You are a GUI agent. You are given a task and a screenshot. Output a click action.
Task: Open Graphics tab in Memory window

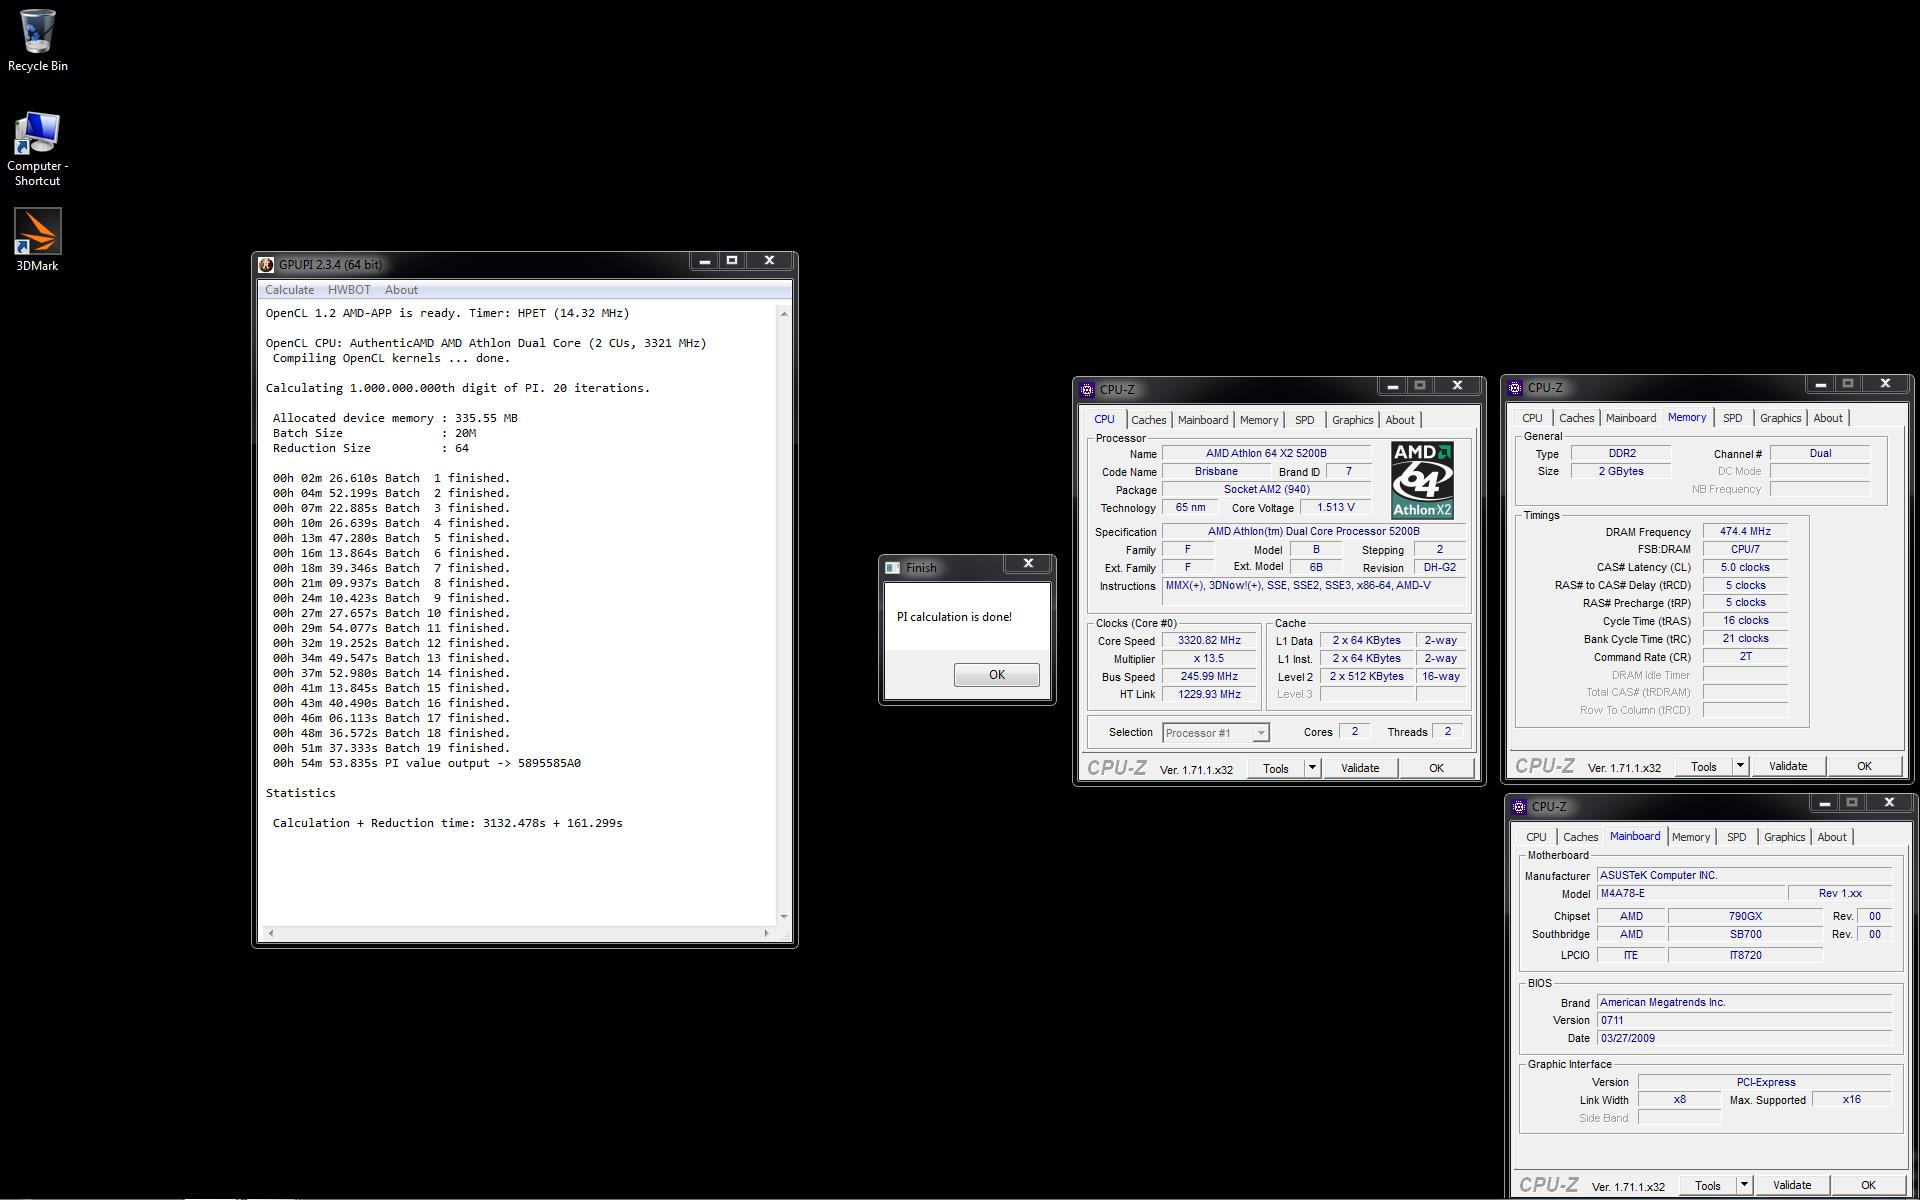coord(1780,418)
